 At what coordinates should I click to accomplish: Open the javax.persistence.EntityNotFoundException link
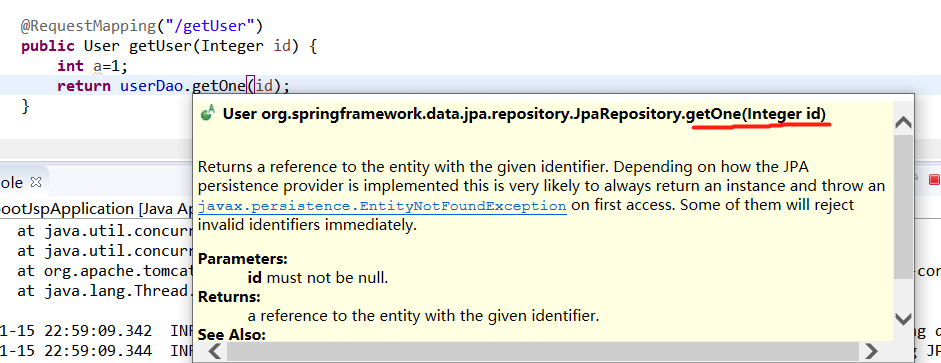click(x=382, y=206)
